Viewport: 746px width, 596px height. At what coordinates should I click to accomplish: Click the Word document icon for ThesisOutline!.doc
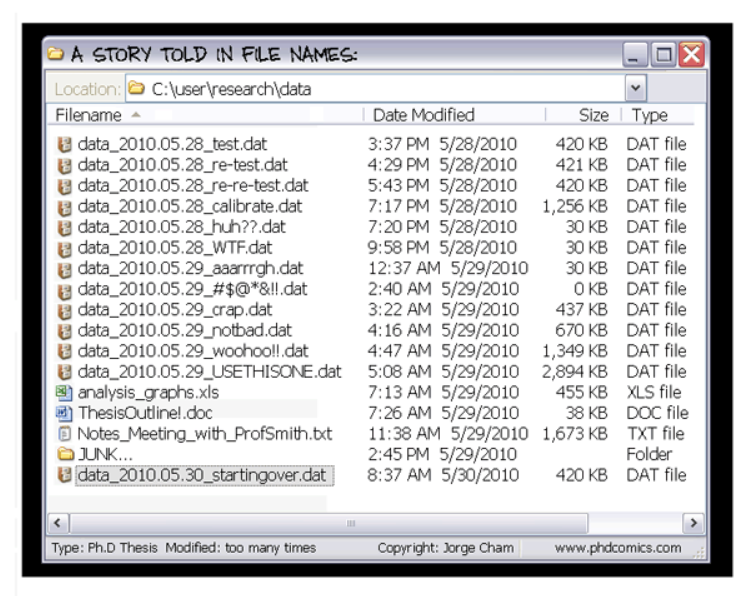tap(65, 413)
